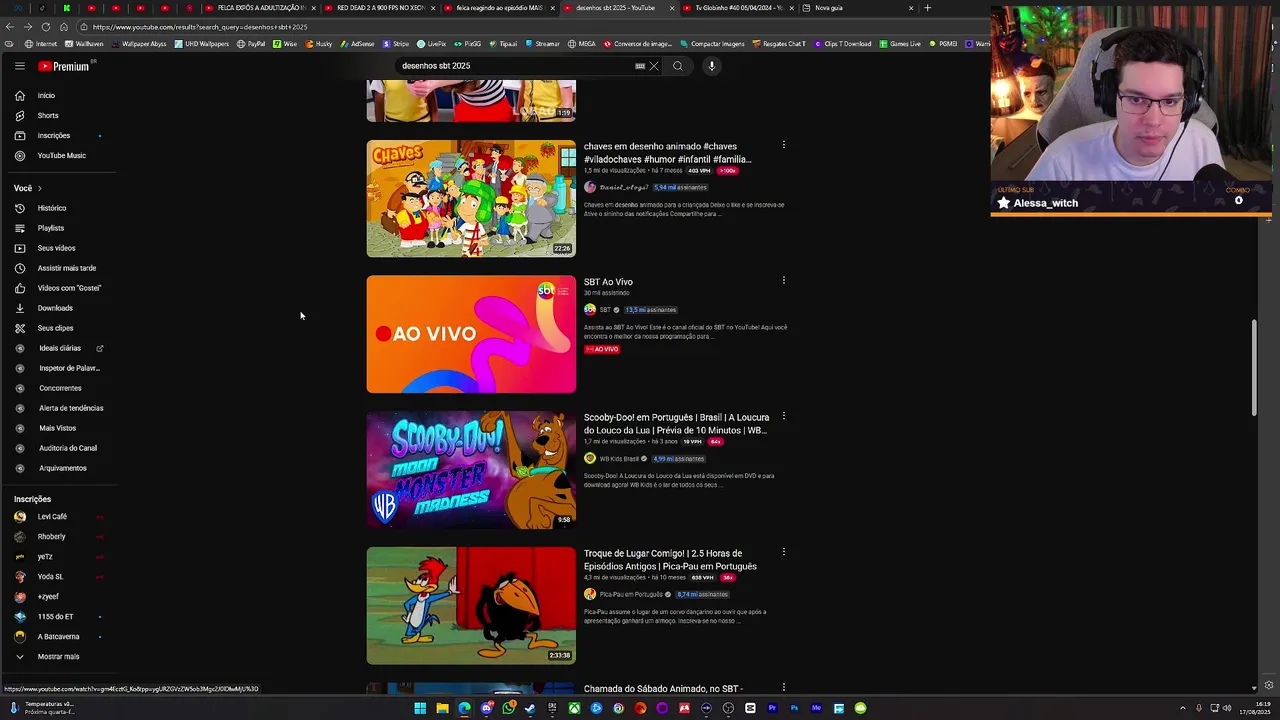This screenshot has height=720, width=1280.
Task: Open more options for Scooby-Doo video
Action: tap(784, 416)
